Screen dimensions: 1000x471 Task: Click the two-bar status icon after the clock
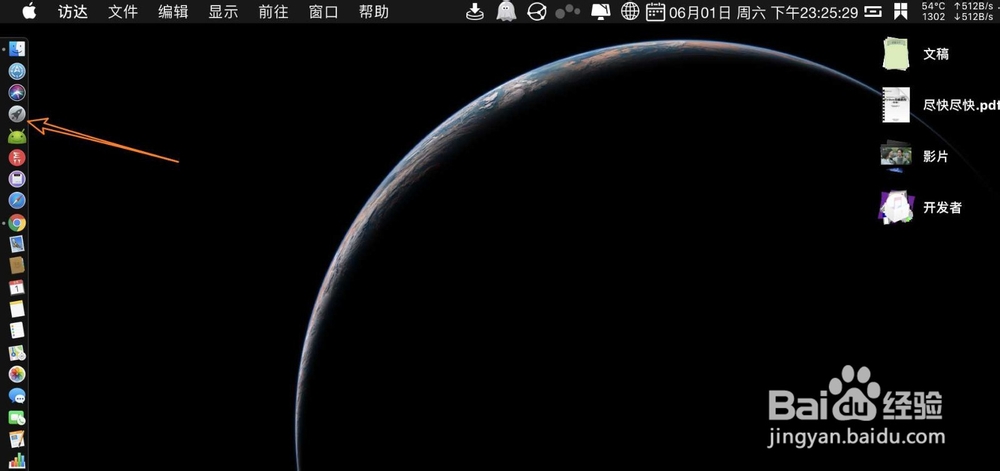click(x=874, y=11)
